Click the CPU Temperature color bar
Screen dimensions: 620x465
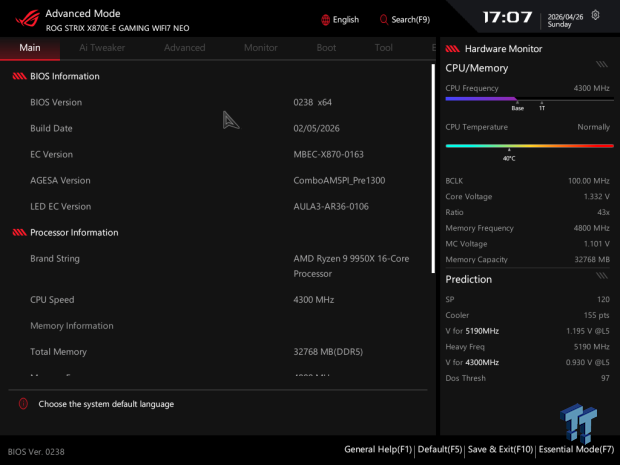pos(529,146)
